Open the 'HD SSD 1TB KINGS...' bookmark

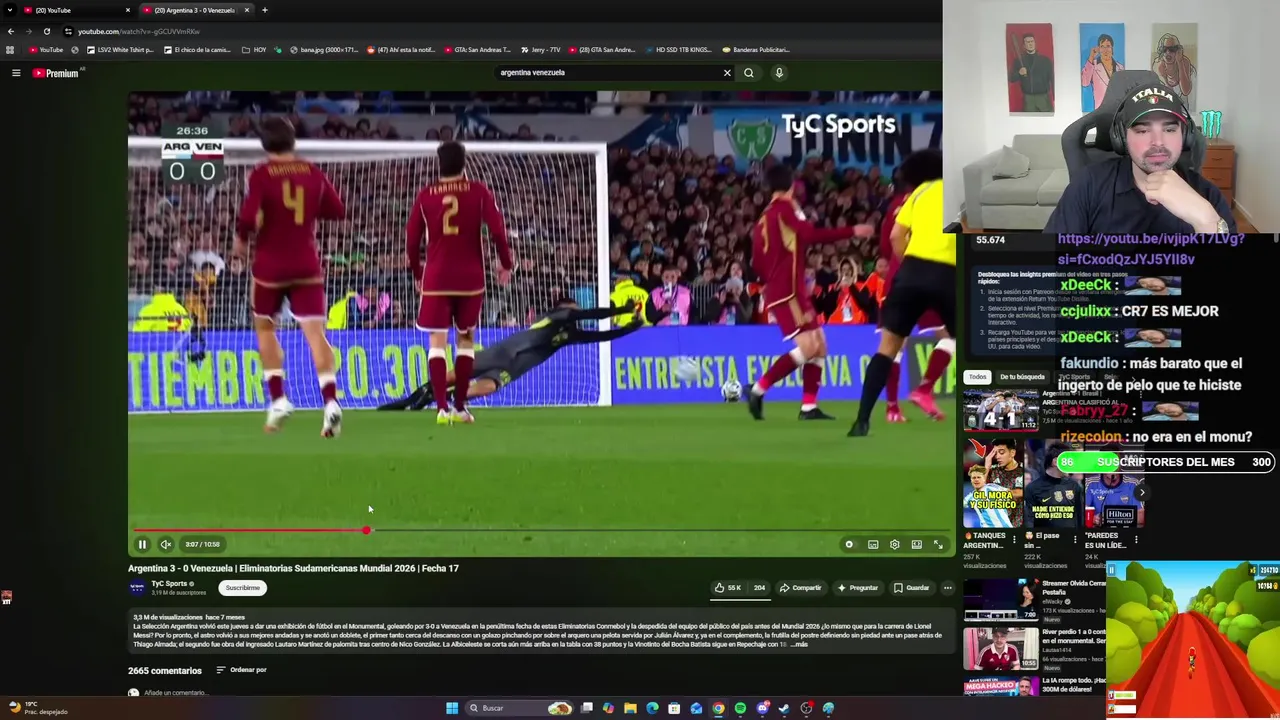coord(678,50)
